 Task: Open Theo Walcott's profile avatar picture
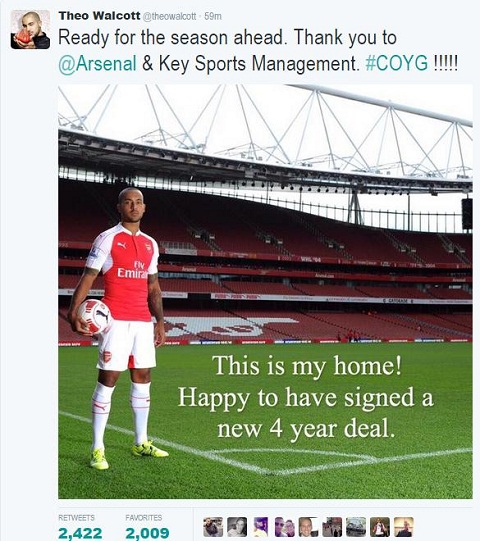pyautogui.click(x=30, y=29)
